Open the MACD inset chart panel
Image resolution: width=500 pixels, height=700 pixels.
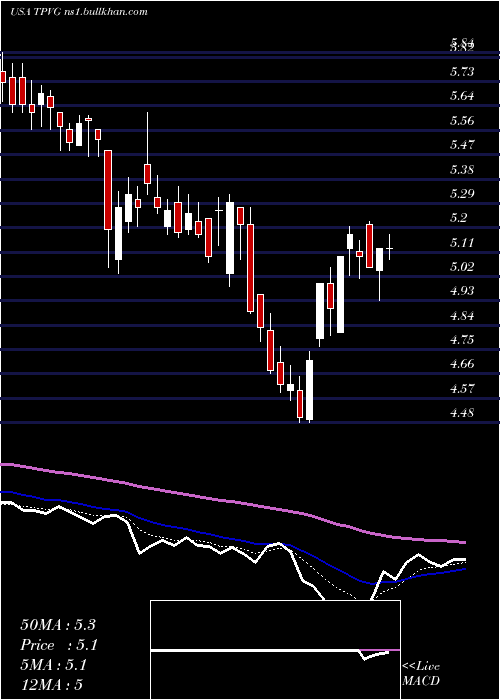pyautogui.click(x=275, y=650)
